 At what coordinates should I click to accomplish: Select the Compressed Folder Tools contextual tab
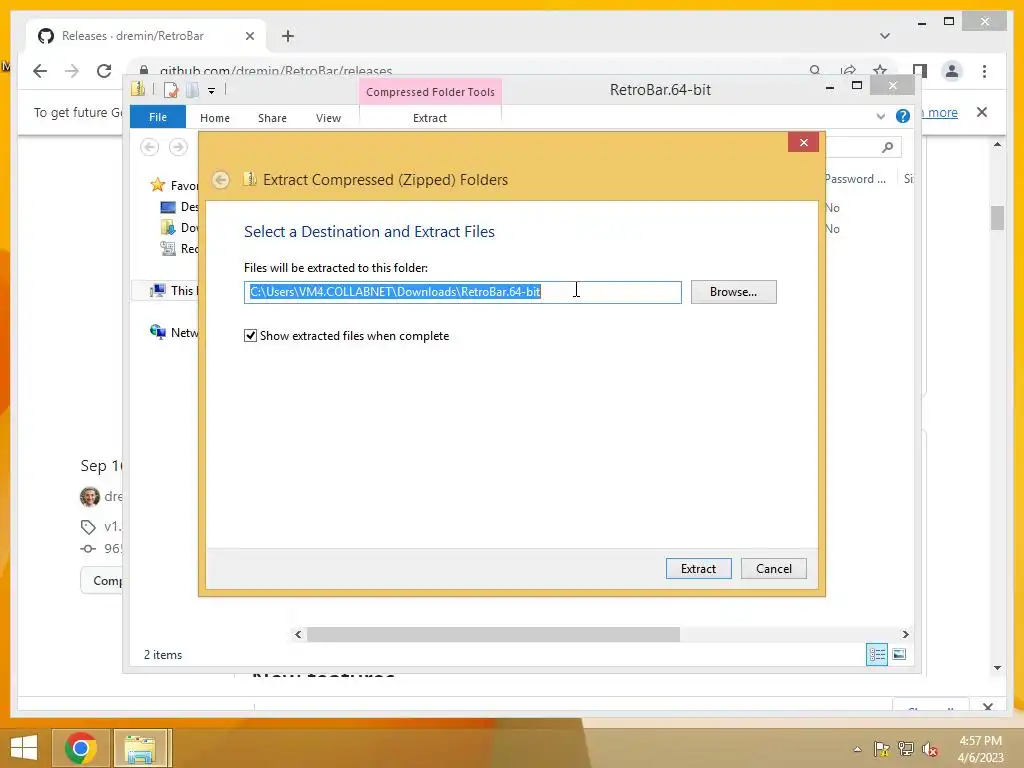tap(430, 92)
